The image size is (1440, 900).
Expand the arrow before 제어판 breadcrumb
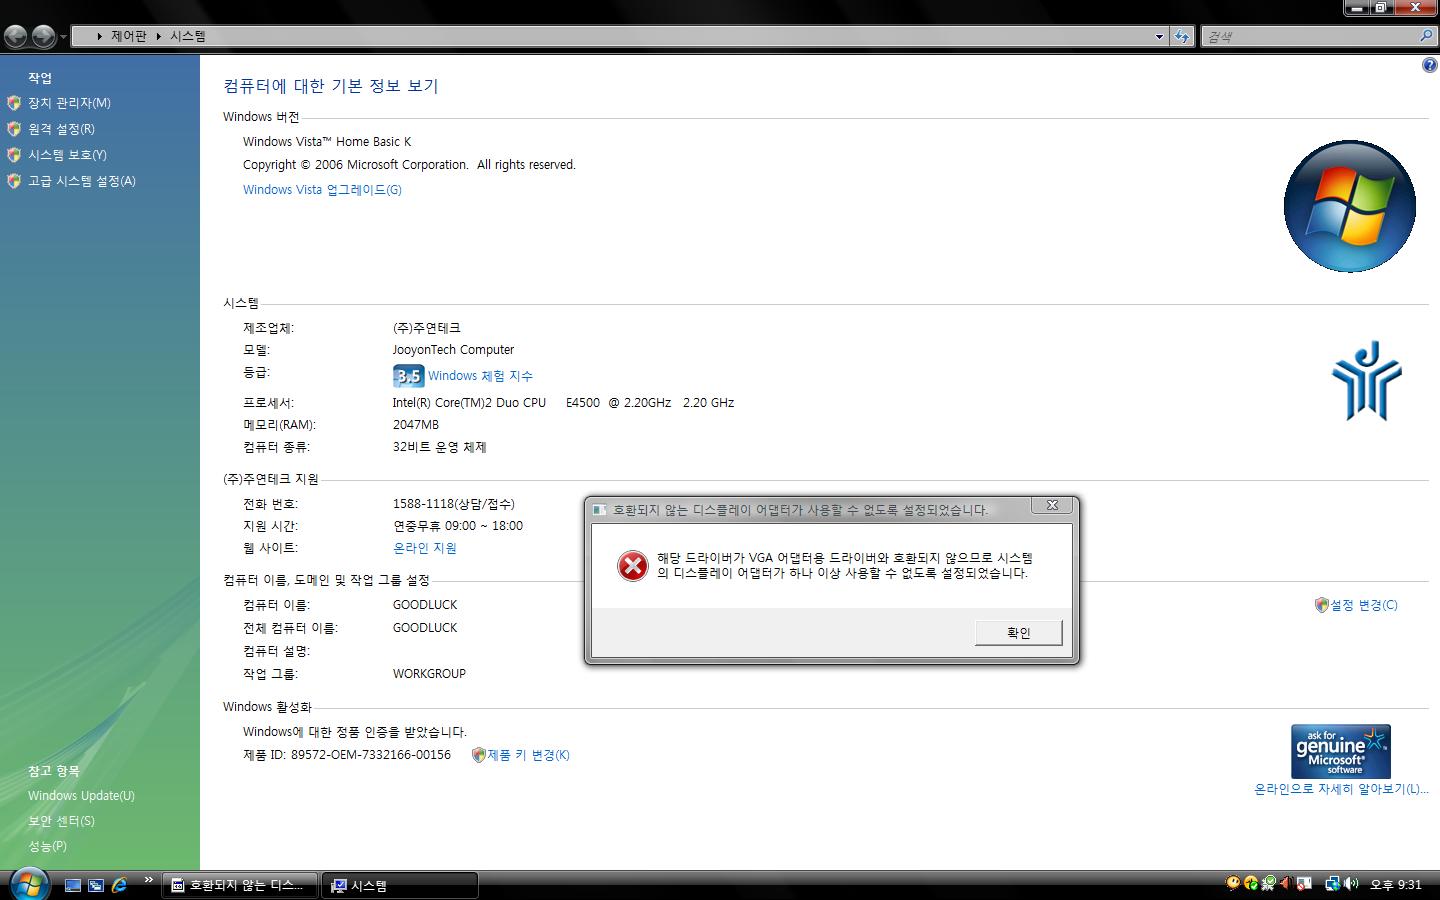[99, 36]
